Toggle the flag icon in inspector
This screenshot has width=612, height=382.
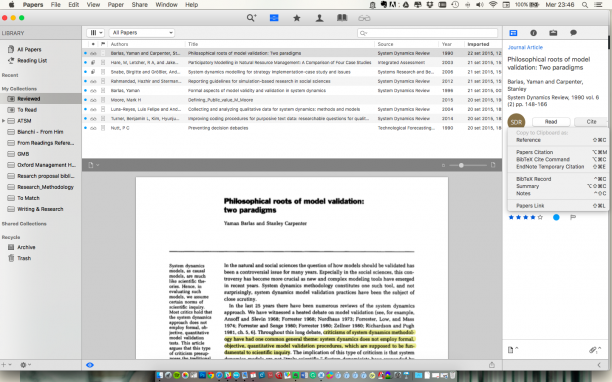[x=573, y=217]
